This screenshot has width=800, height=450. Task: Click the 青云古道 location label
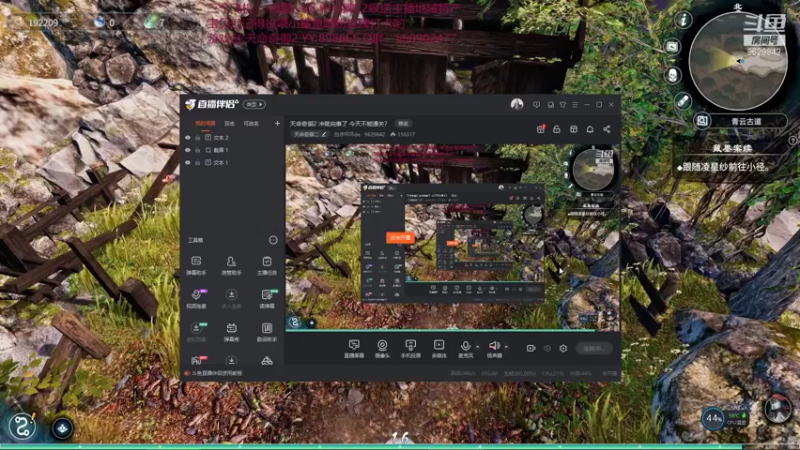[746, 121]
